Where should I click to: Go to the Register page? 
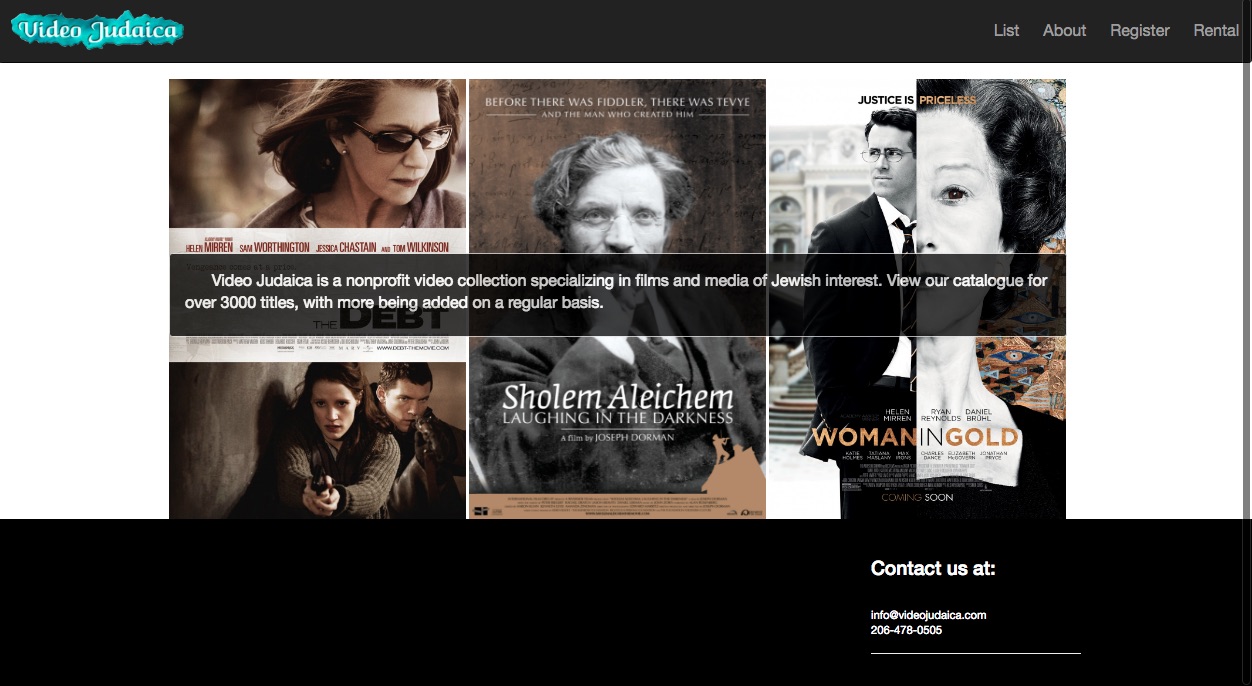click(x=1139, y=31)
